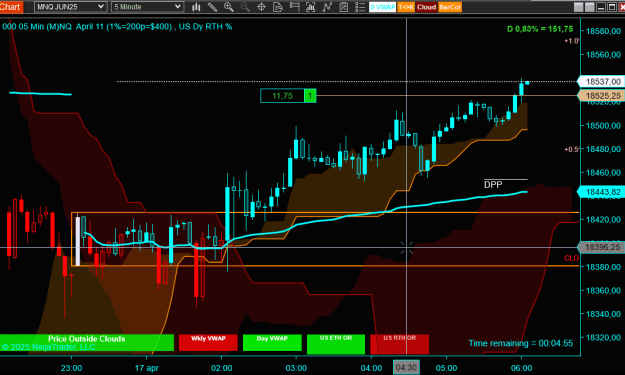This screenshot has width=625, height=375.
Task: Click the D 0,83% = 151,75 readout
Action: pos(540,29)
